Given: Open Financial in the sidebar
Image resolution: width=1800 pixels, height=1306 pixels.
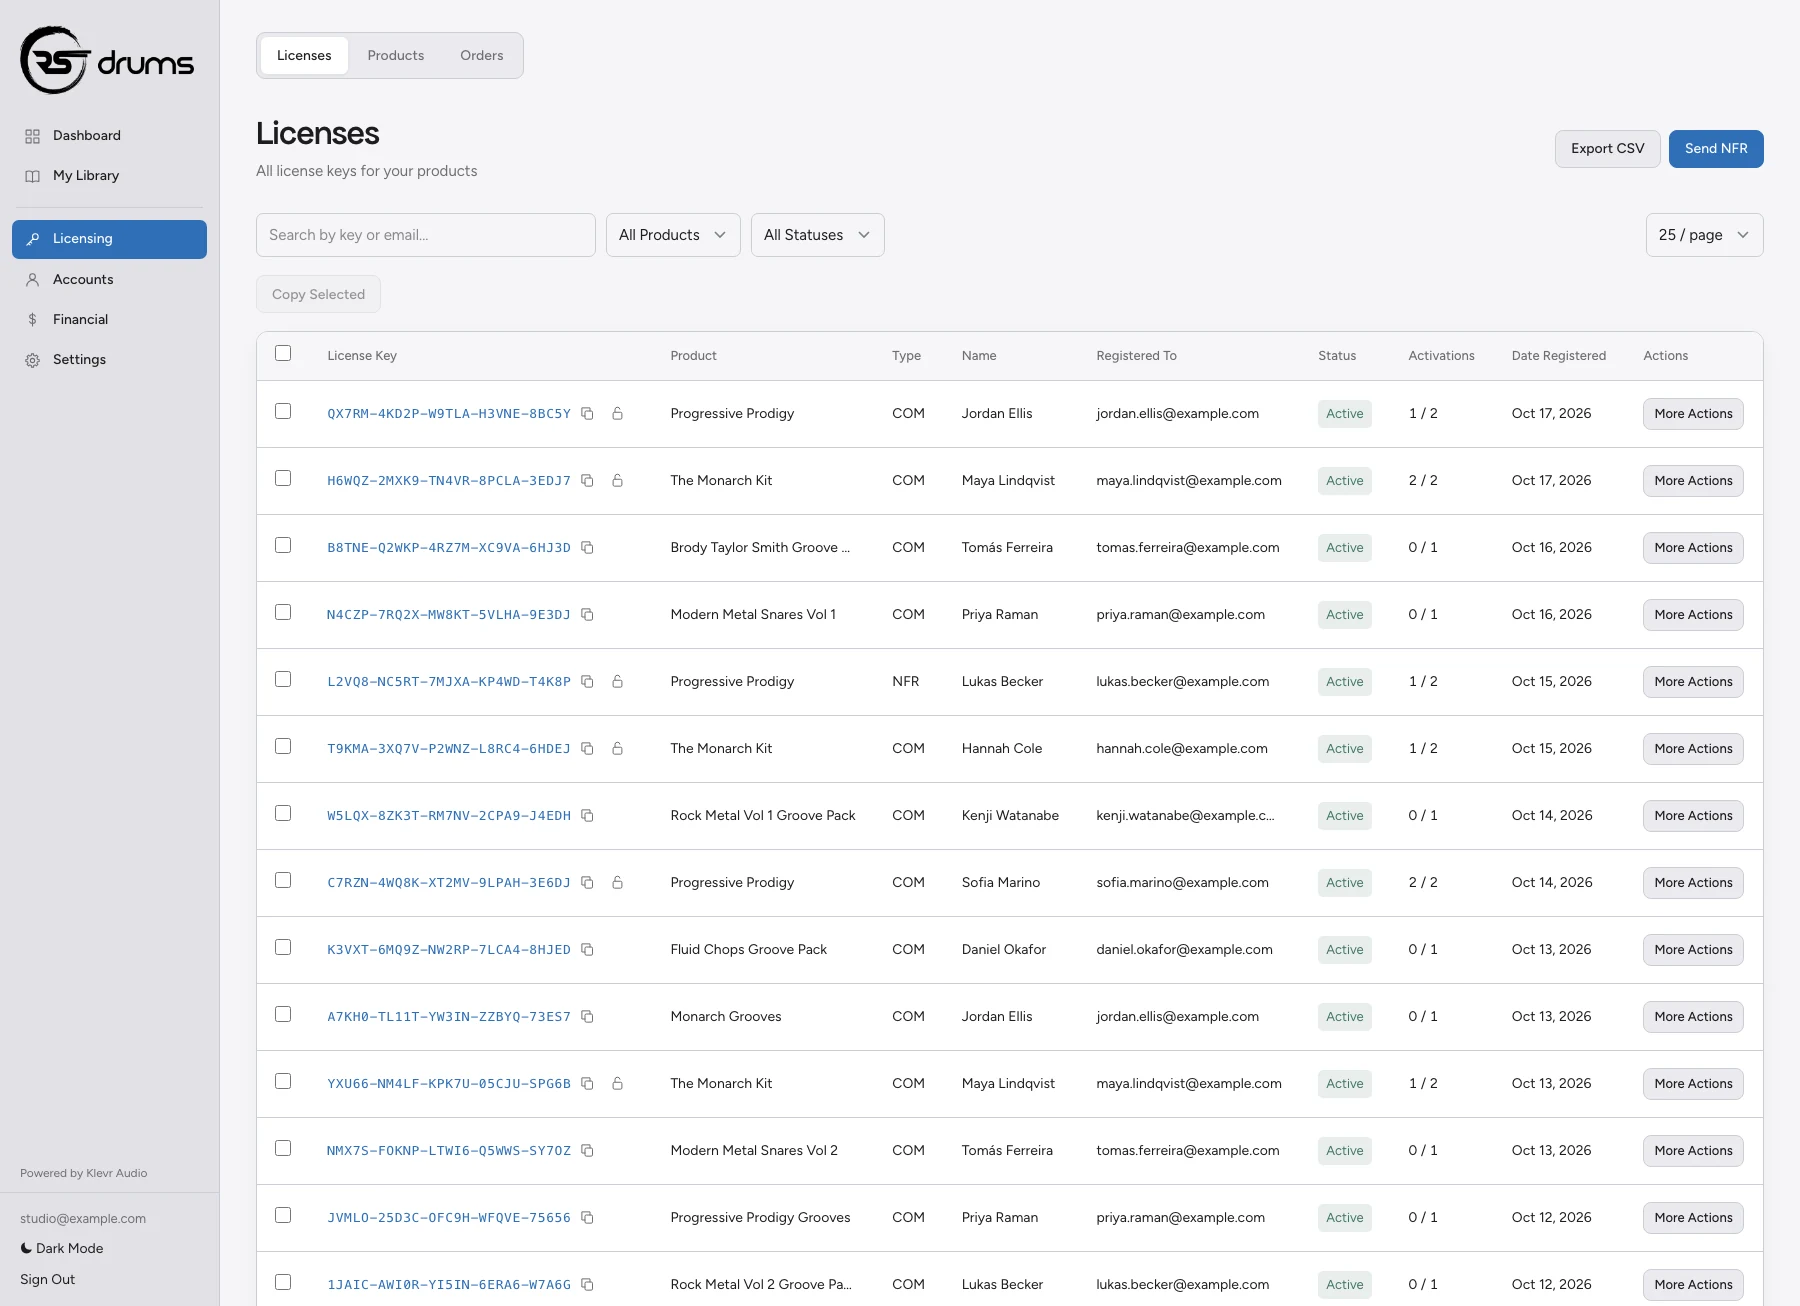Looking at the screenshot, I should point(109,320).
